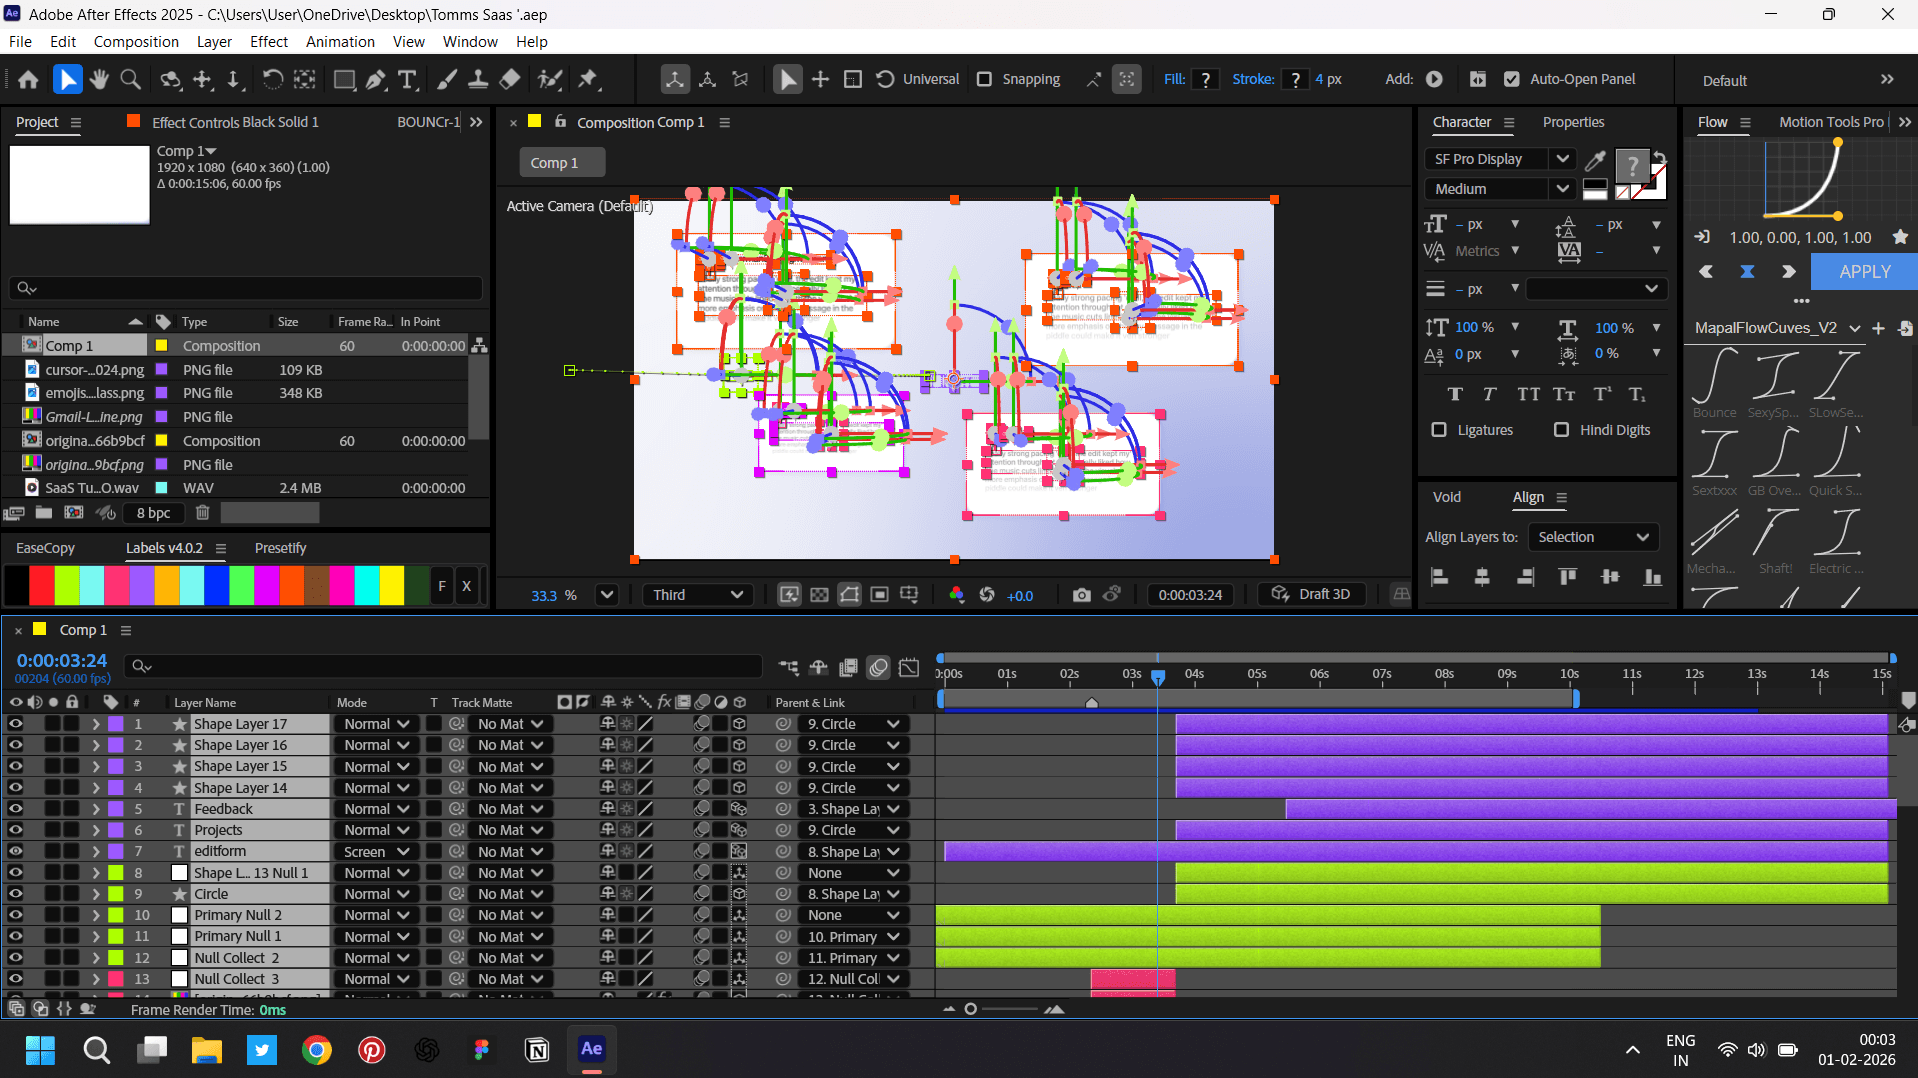Click the snapshot camera icon
1918x1078 pixels.
[x=1081, y=595]
